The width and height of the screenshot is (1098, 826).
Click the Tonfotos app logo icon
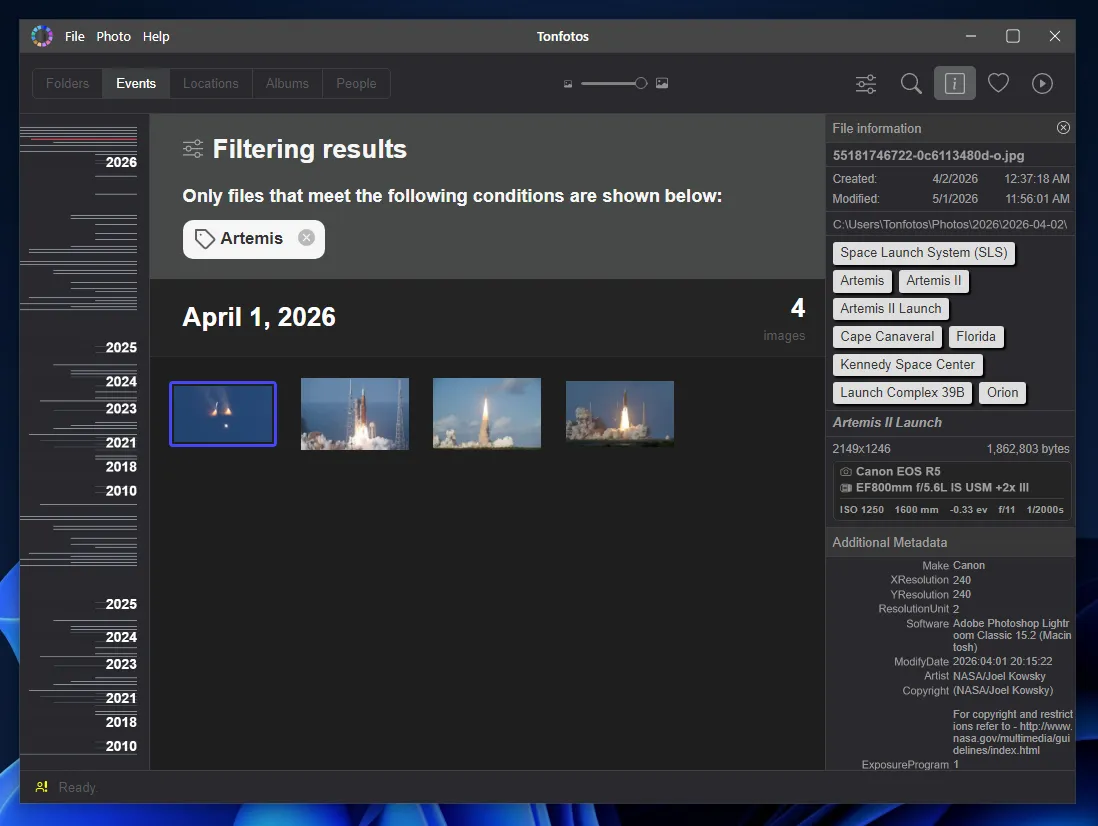[x=42, y=36]
